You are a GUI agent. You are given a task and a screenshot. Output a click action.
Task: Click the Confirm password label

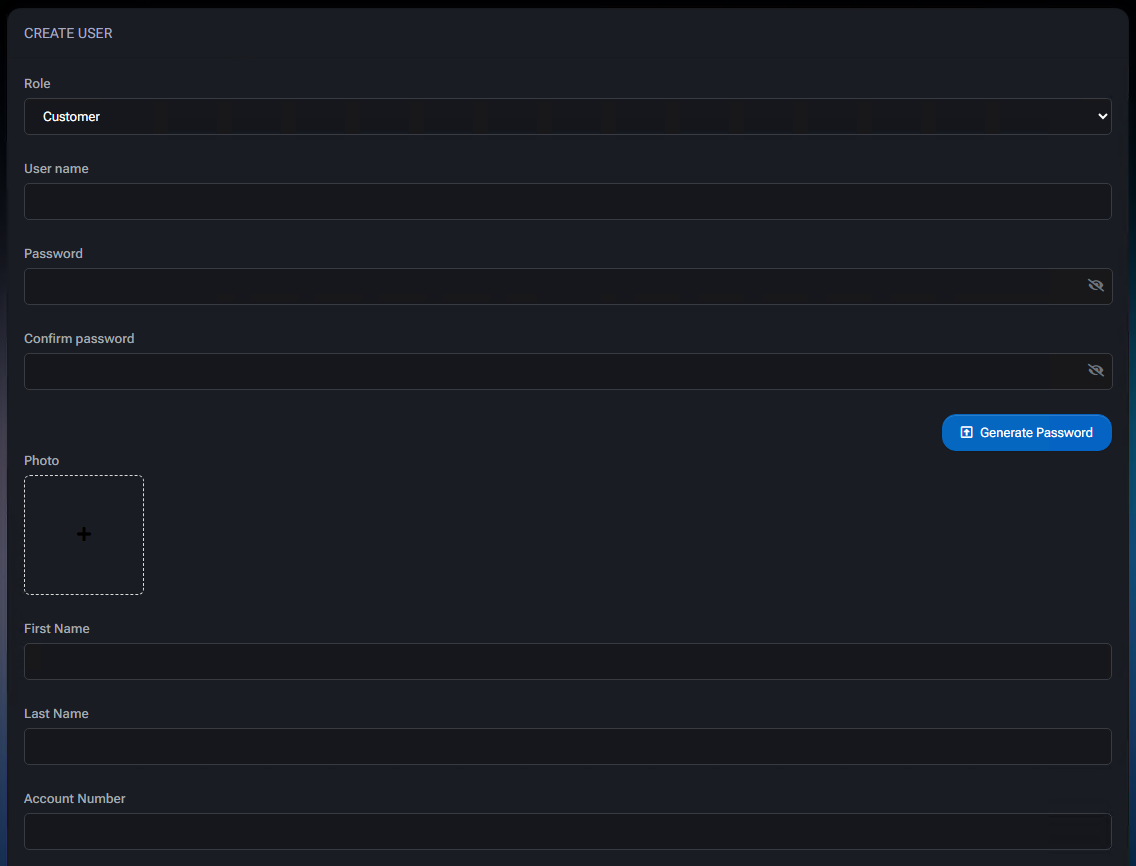pos(79,338)
